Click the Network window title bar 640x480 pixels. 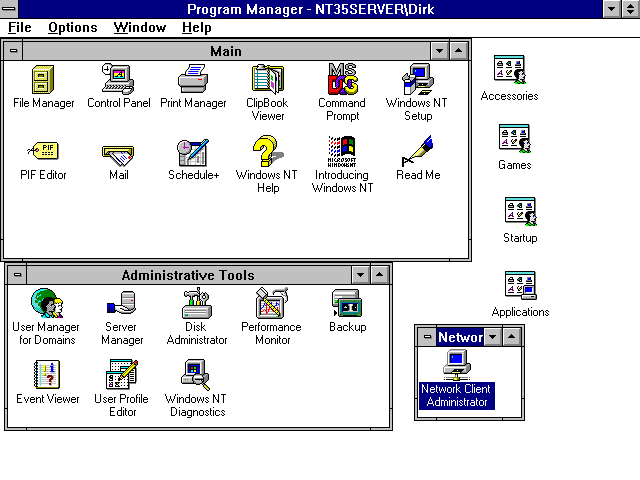pos(460,337)
